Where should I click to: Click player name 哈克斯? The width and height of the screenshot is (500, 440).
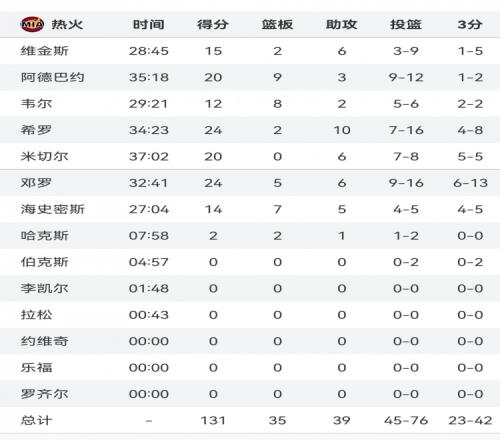click(45, 236)
